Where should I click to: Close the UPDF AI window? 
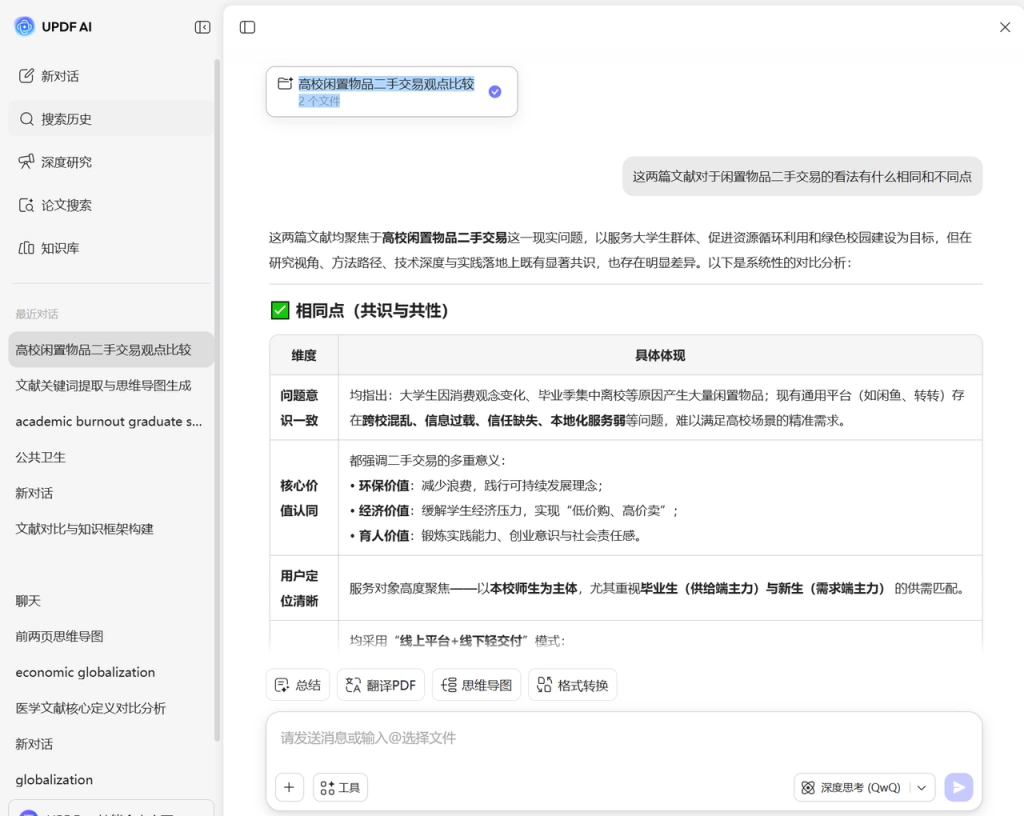pyautogui.click(x=1005, y=27)
